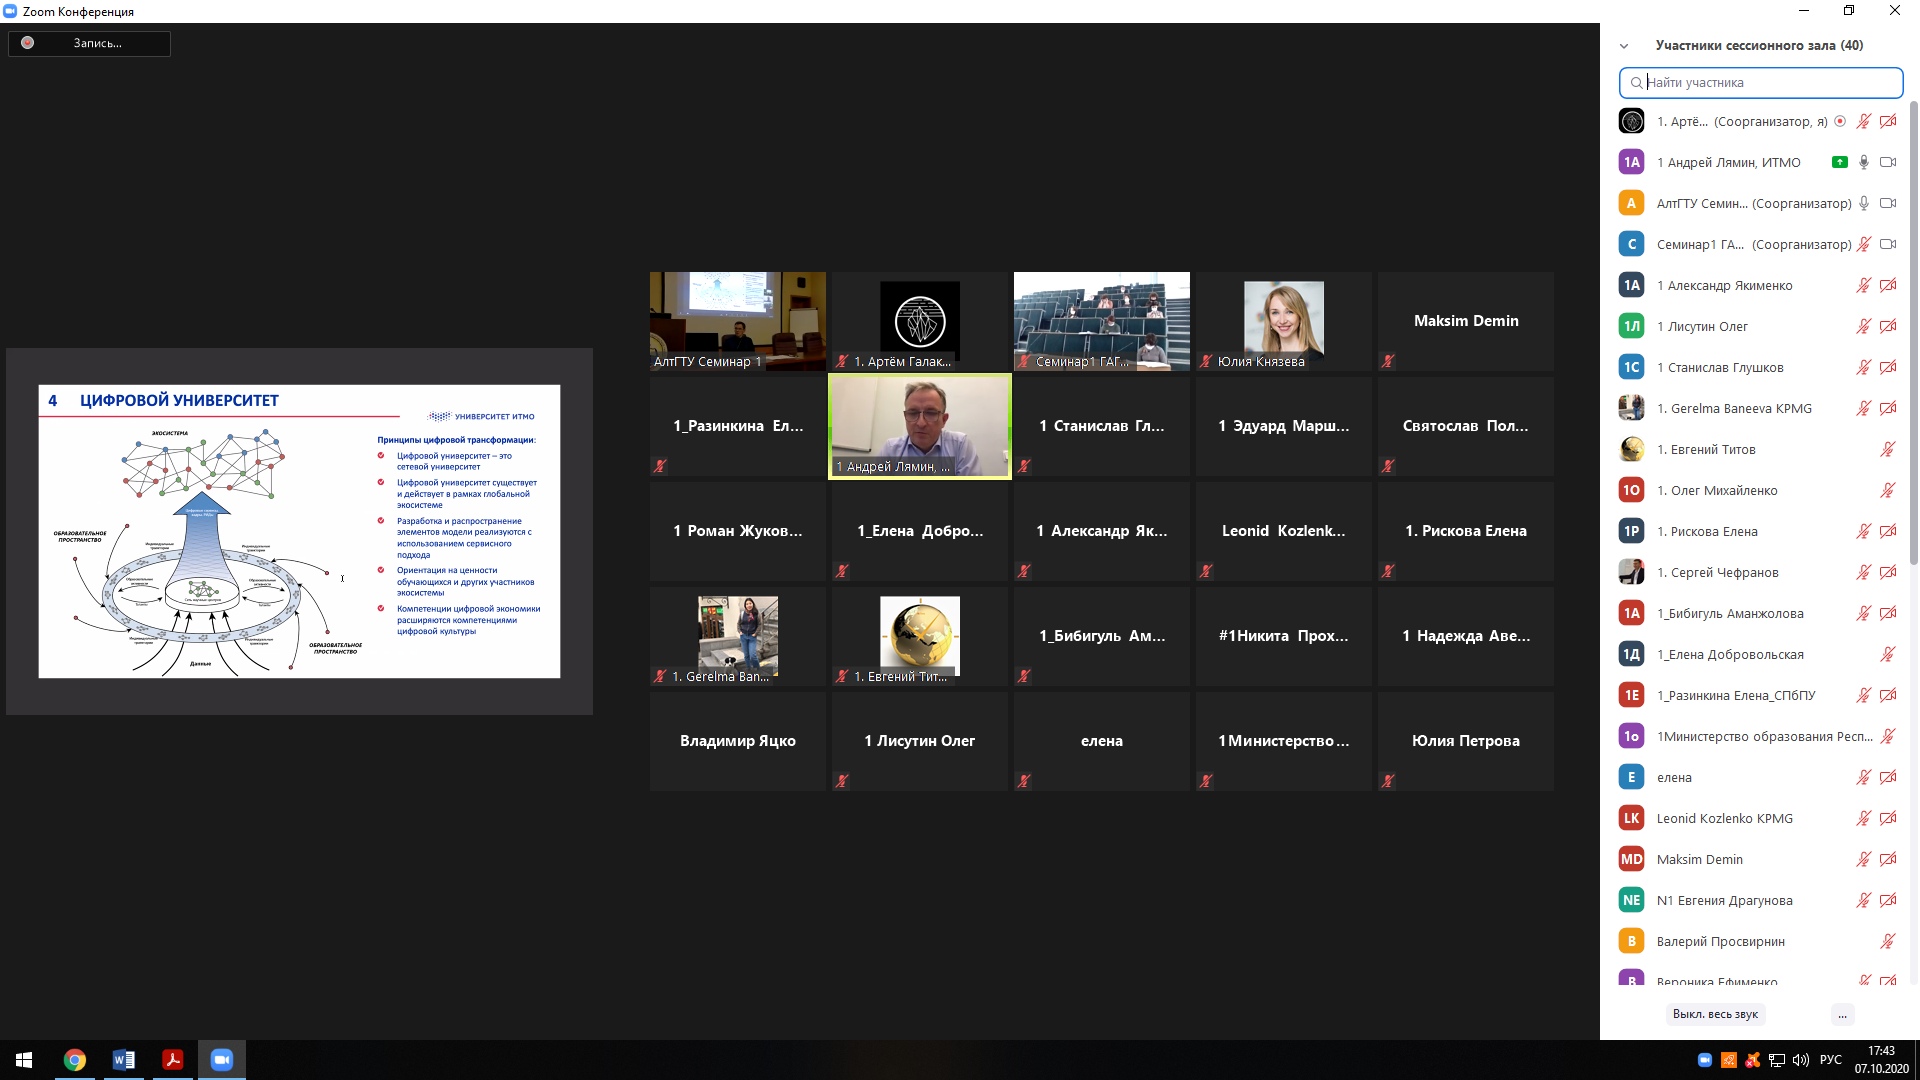
Task: Click the camera-off icon for 1_Бибигуль Аманжолова
Action: point(1888,613)
